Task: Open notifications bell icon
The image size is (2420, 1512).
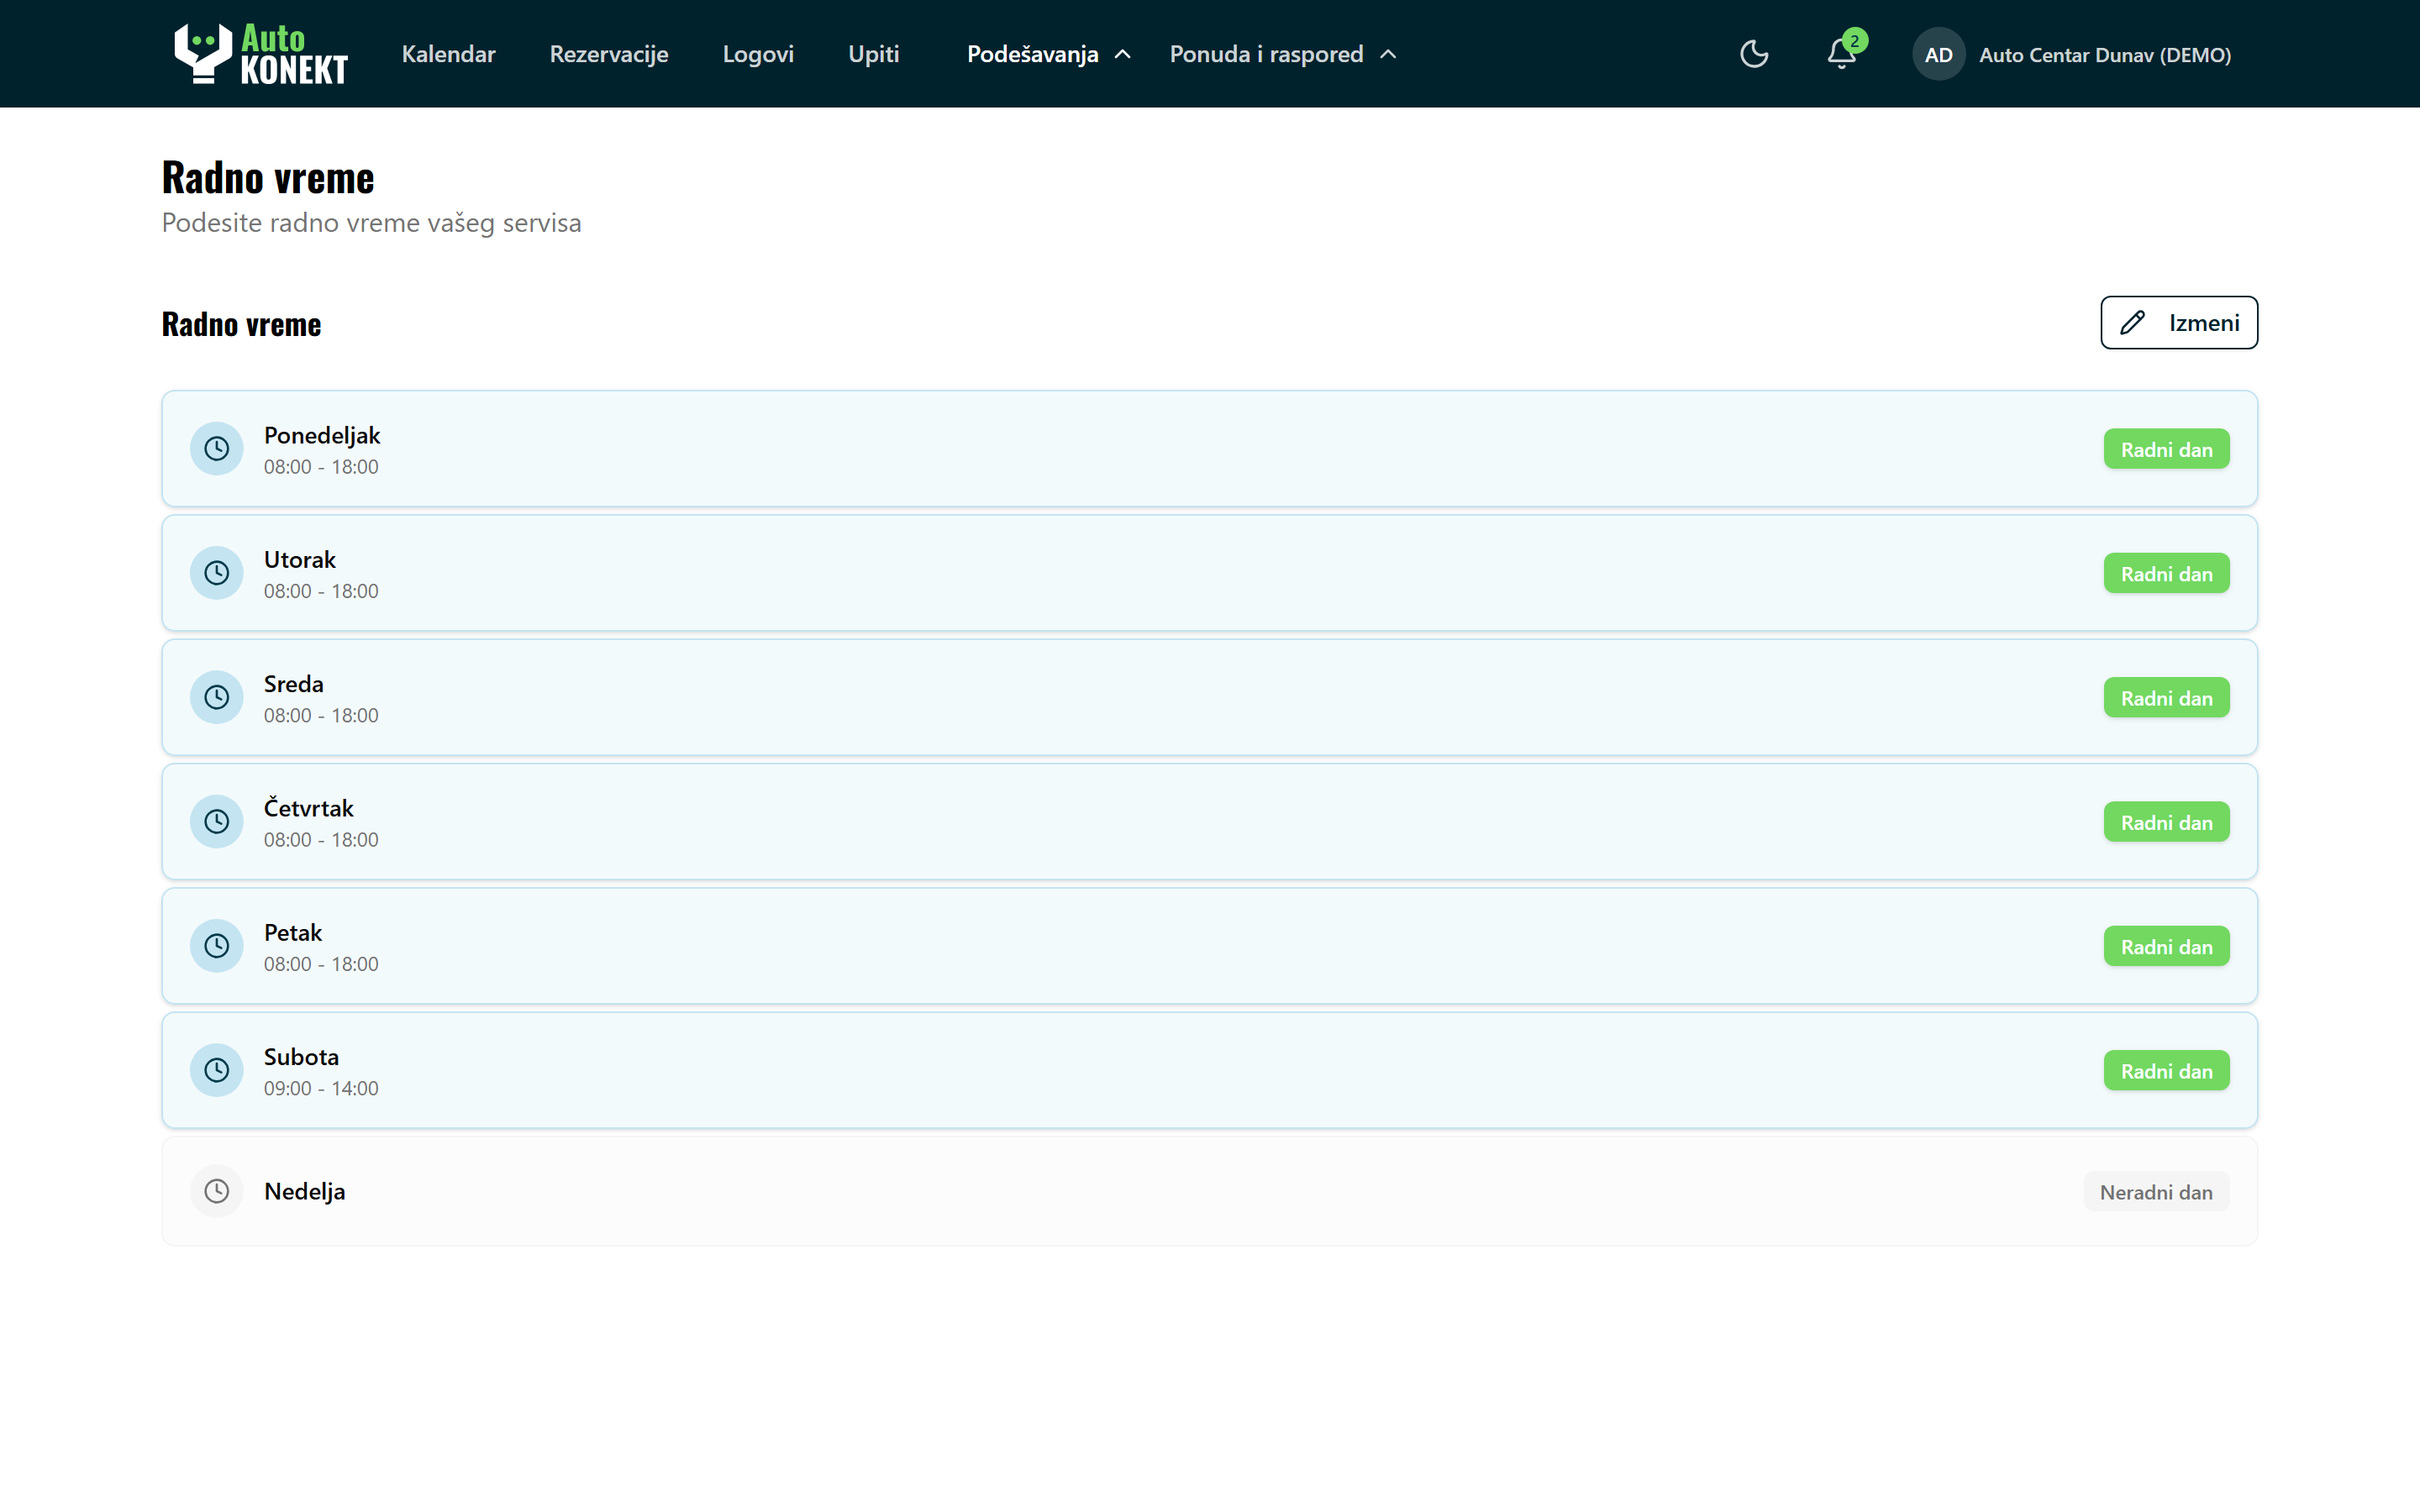Action: (x=1841, y=54)
